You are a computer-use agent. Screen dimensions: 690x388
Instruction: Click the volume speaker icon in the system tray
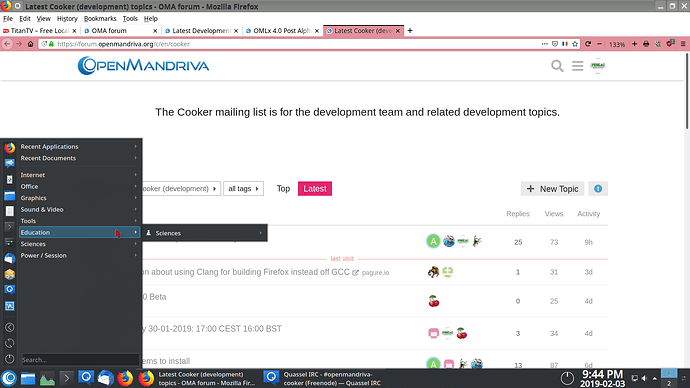click(x=644, y=378)
